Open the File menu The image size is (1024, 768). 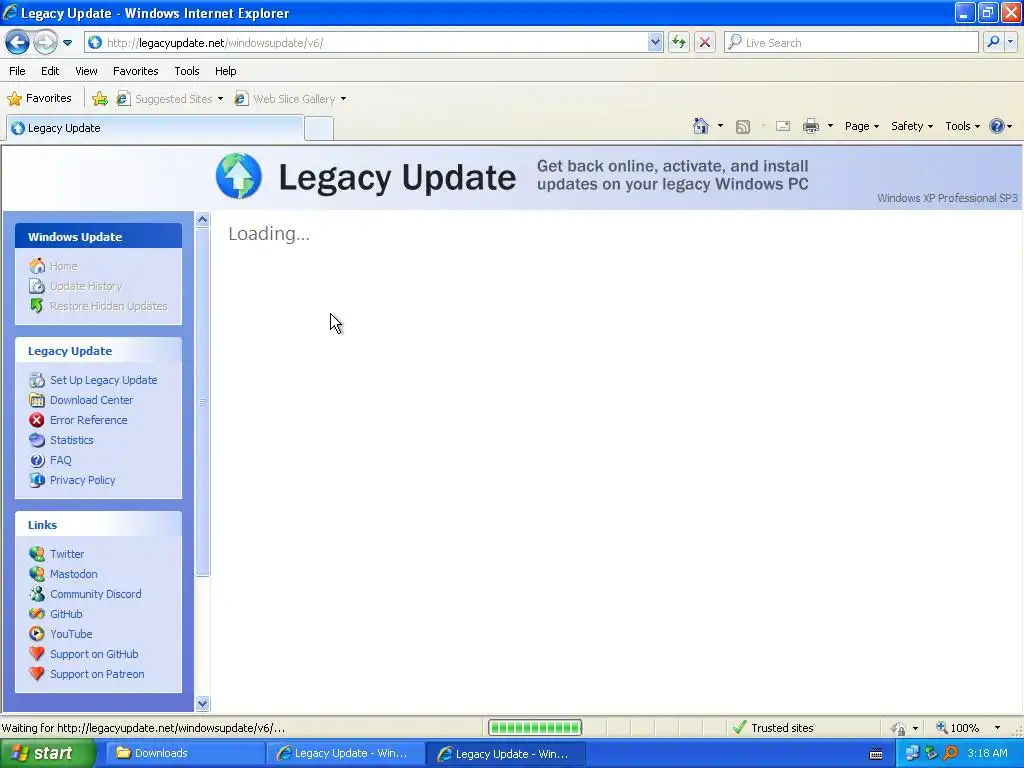17,71
